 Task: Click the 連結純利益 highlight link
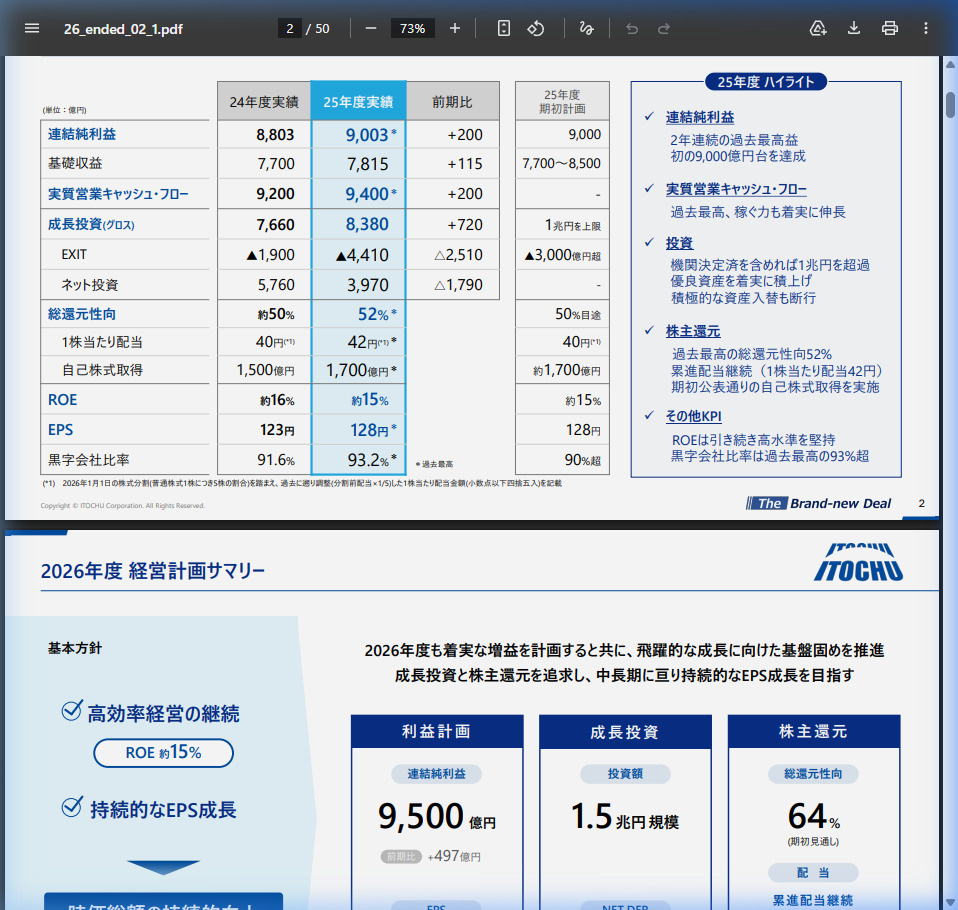coord(700,117)
